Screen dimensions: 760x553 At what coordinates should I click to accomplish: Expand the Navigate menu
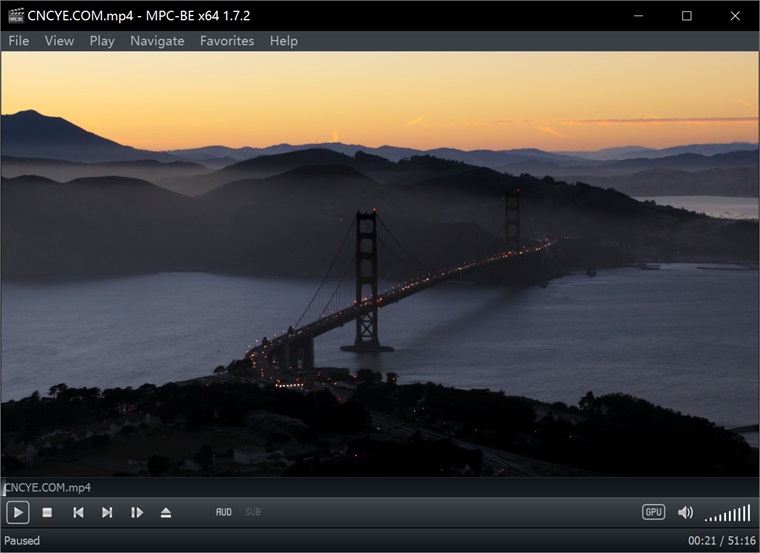157,41
